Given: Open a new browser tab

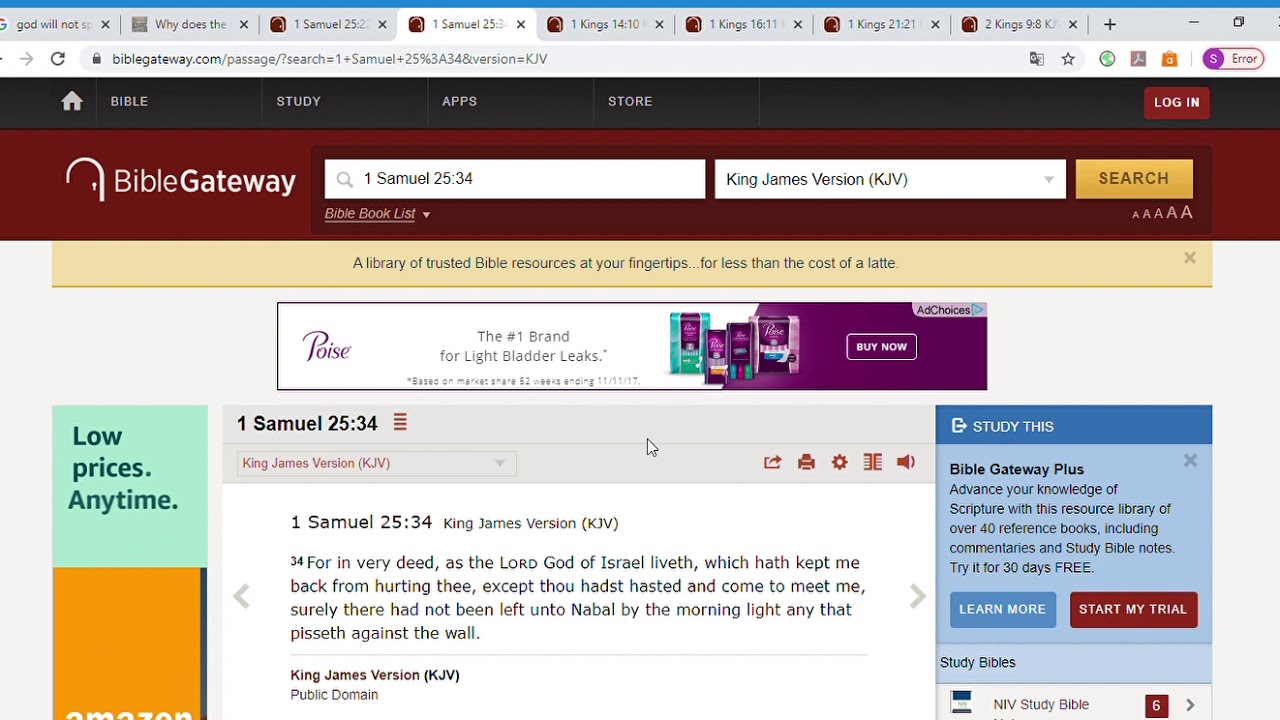Looking at the screenshot, I should click(x=1110, y=24).
